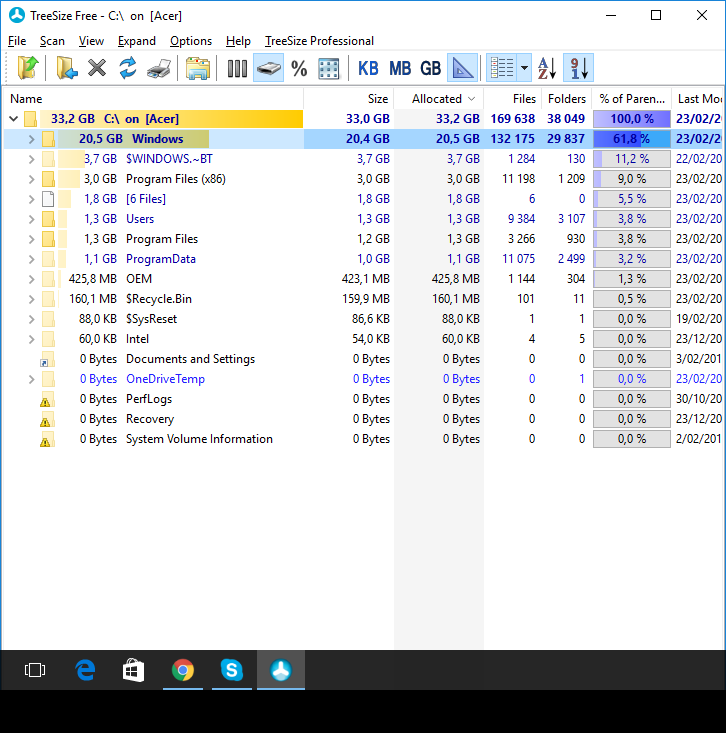
Task: Click the open folder toolbar icon
Action: pos(66,68)
